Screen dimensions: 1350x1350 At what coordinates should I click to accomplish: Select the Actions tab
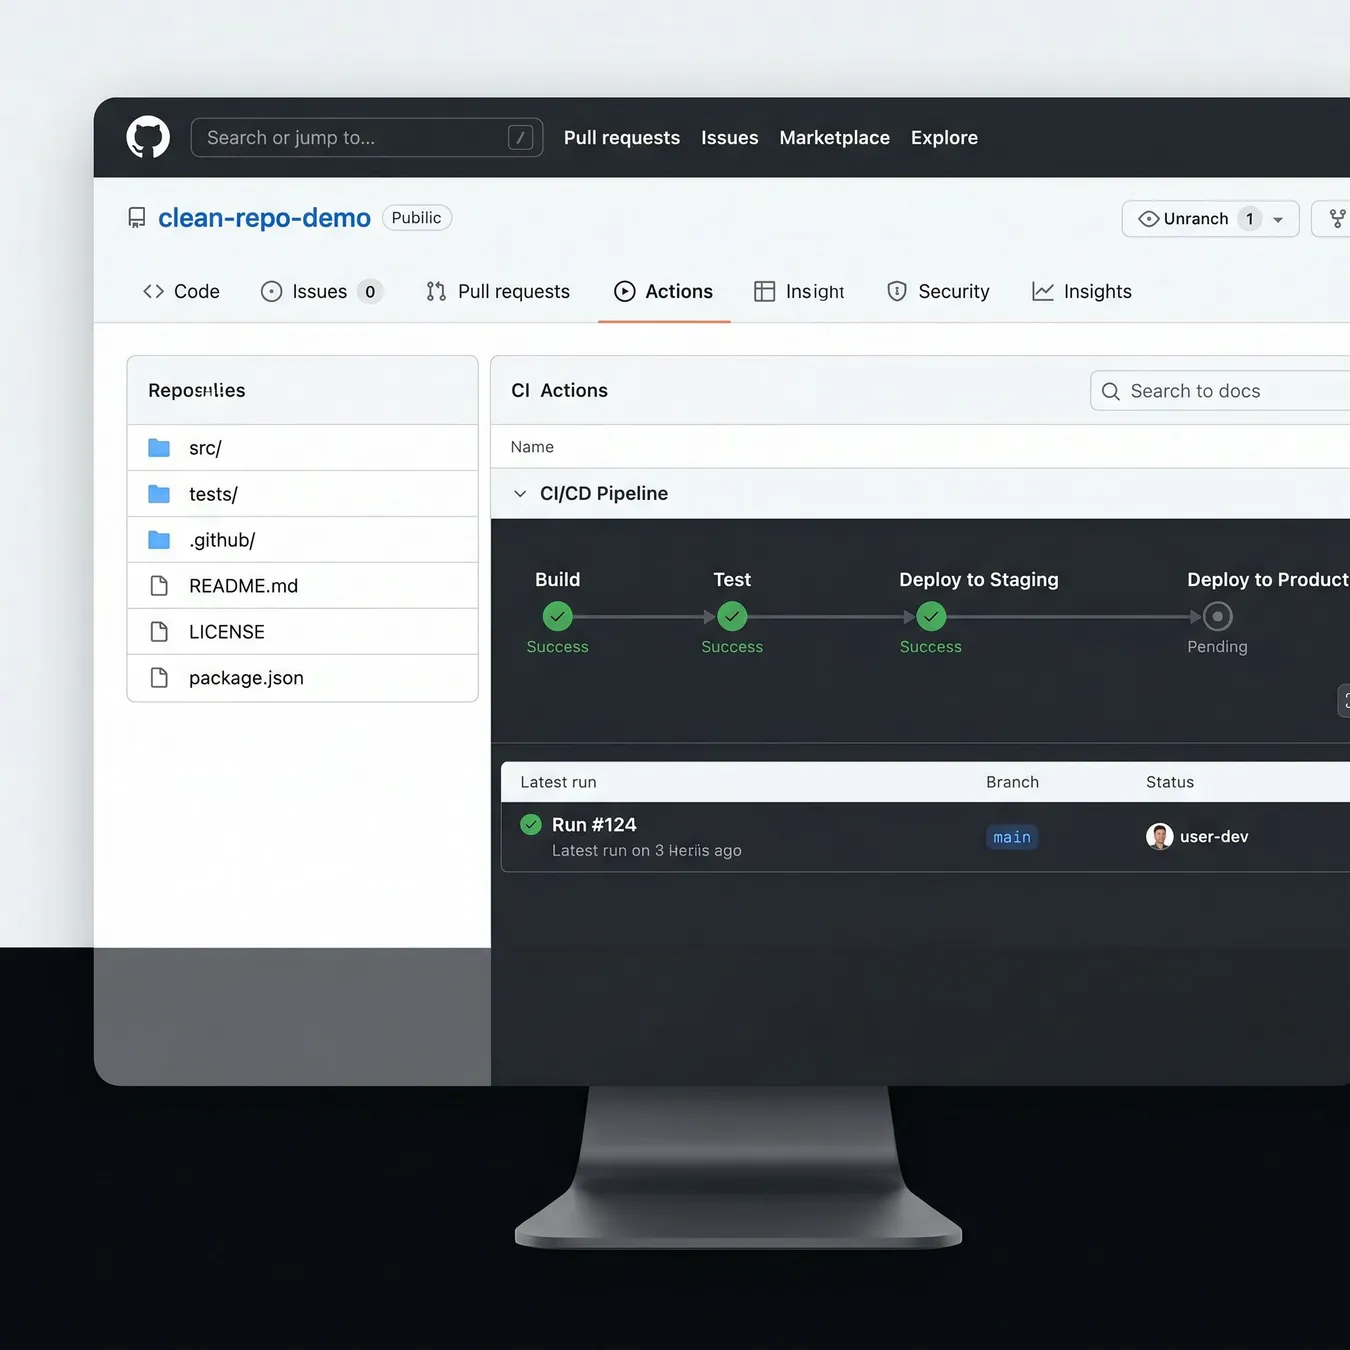tap(664, 291)
